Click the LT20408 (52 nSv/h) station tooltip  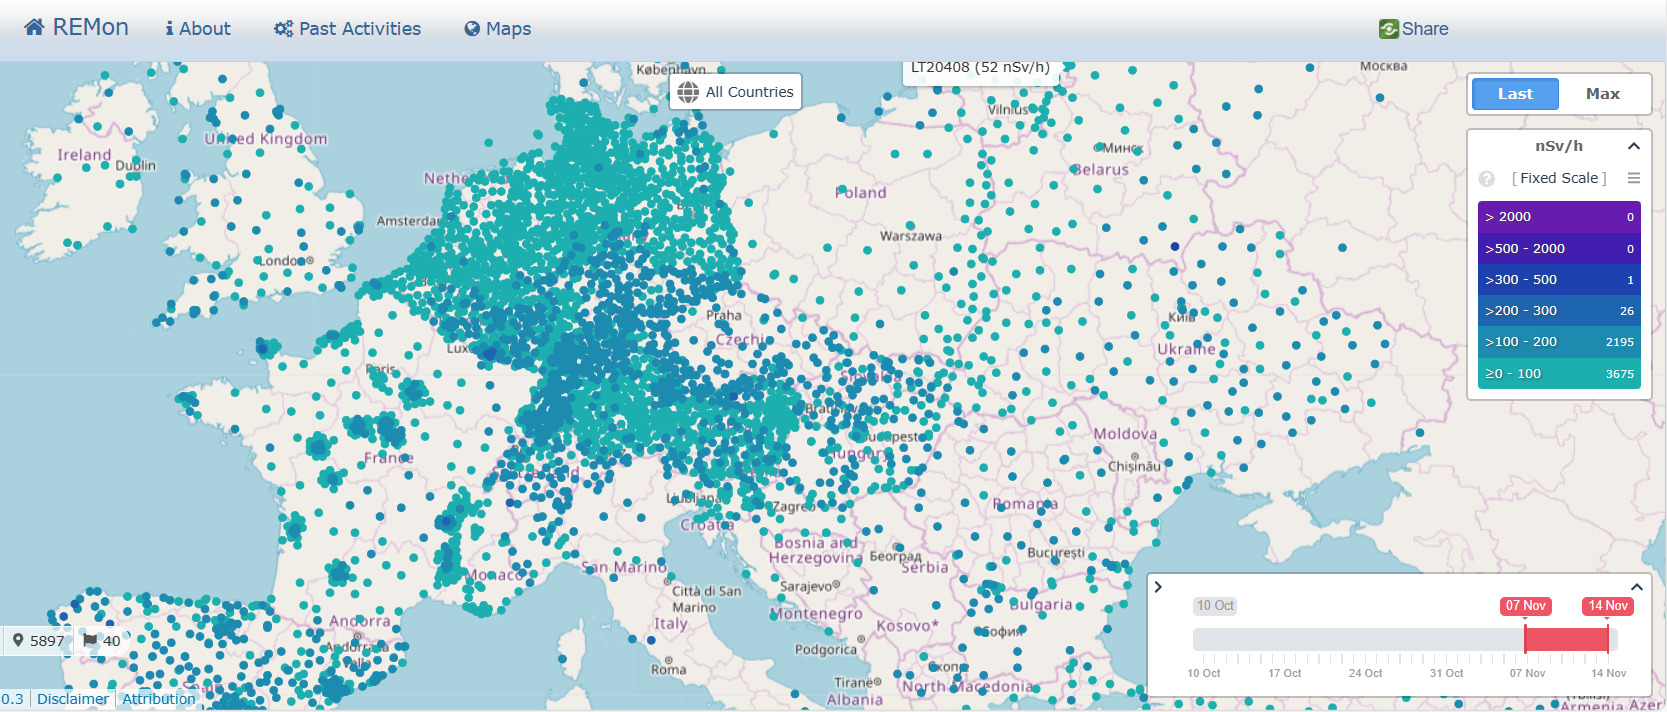click(x=980, y=69)
